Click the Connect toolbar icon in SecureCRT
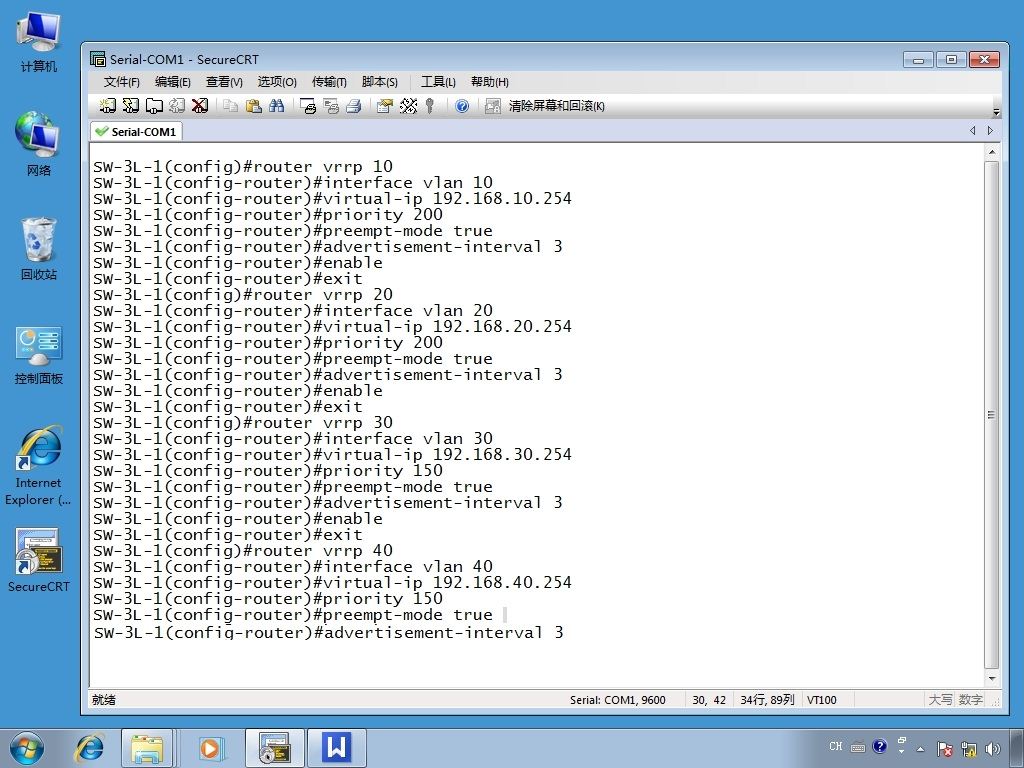Image resolution: width=1024 pixels, height=768 pixels. point(107,106)
